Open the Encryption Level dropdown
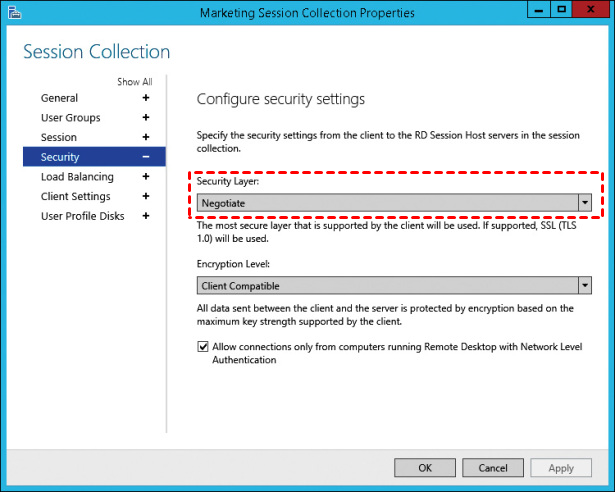615x492 pixels. (585, 285)
